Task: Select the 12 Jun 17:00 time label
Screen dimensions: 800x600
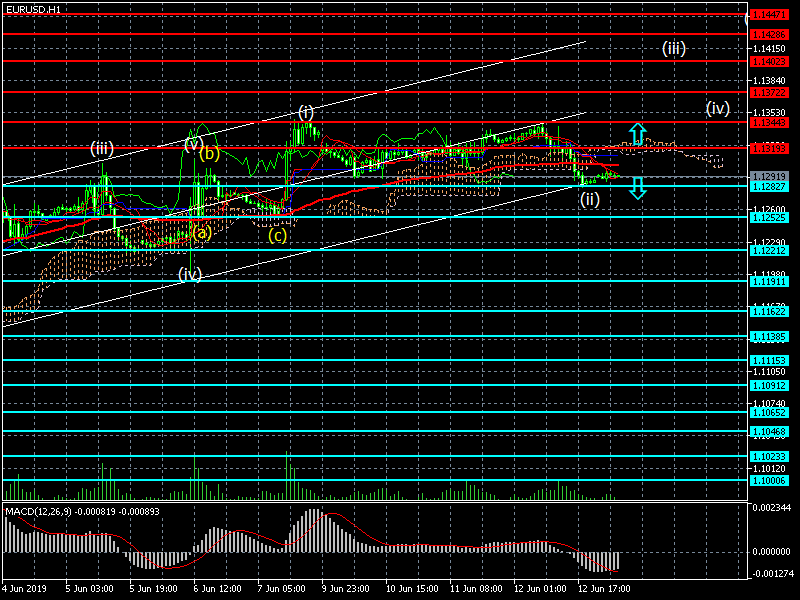Action: tap(604, 589)
